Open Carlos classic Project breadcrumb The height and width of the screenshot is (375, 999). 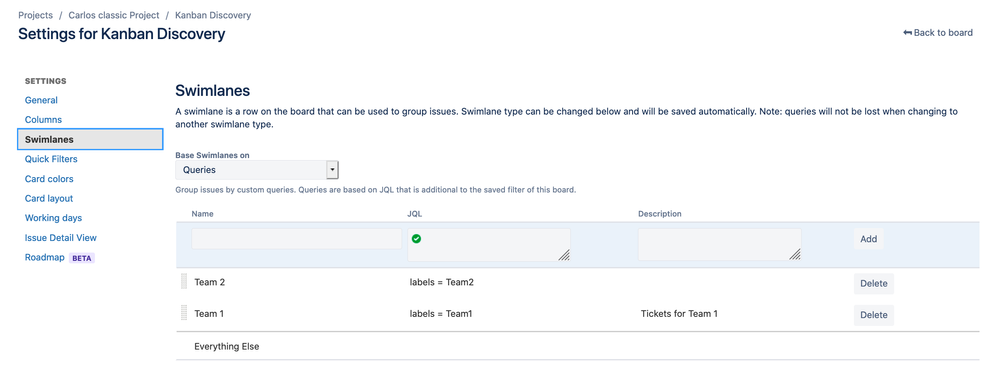coord(114,15)
